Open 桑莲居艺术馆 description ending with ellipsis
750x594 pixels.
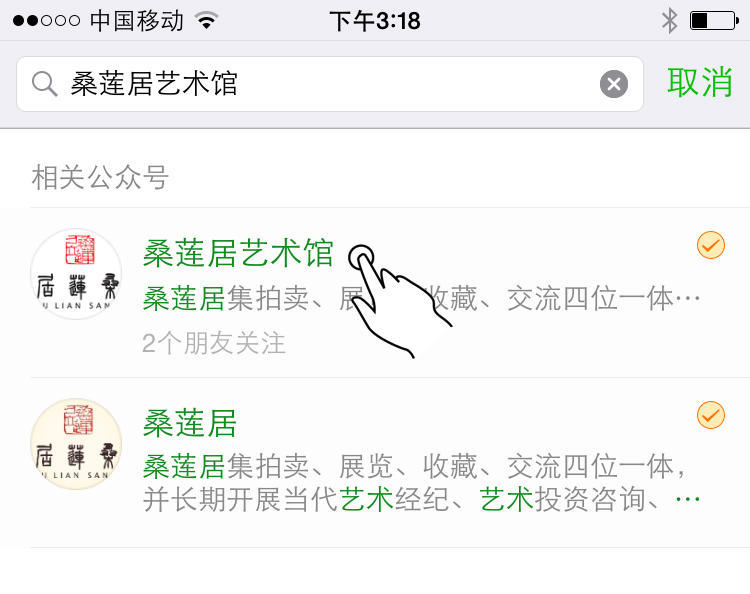pyautogui.click(x=421, y=298)
